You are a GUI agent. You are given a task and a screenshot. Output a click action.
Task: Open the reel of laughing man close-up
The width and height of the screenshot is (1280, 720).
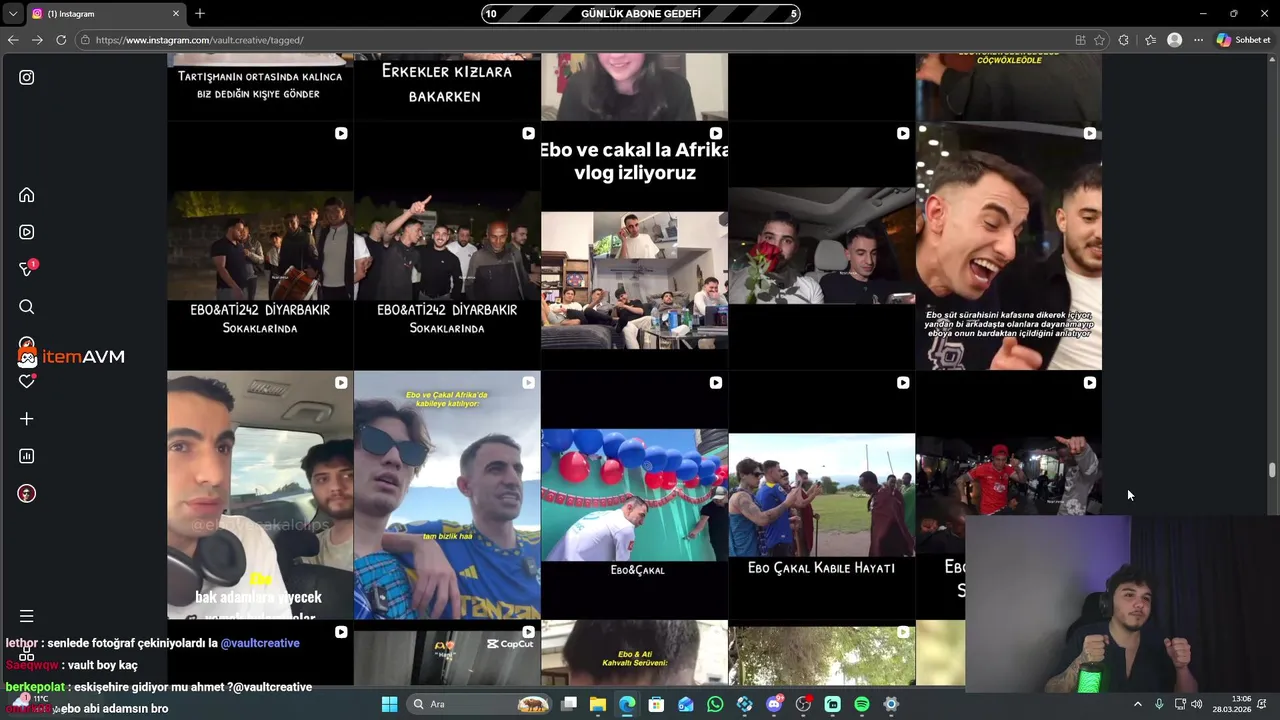click(x=1008, y=246)
